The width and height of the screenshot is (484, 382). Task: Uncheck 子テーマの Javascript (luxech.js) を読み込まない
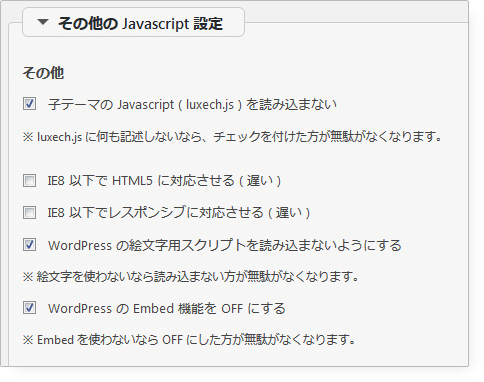pos(29,104)
